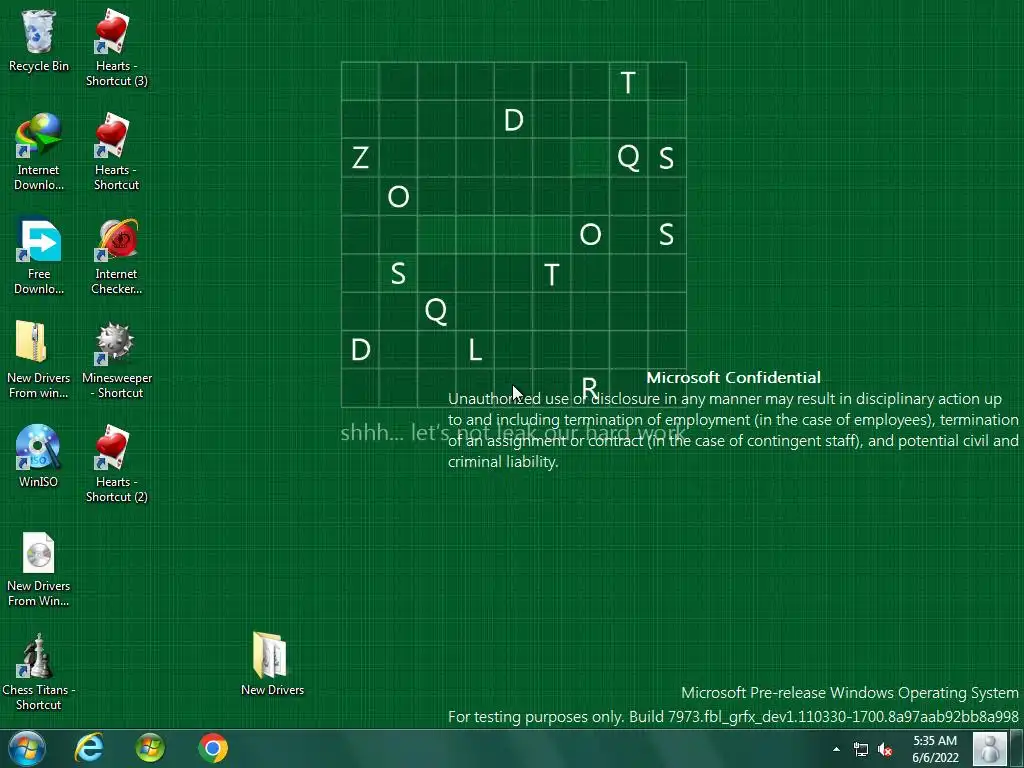Viewport: 1024px width, 768px height.
Task: Click the Hearts - Shortcut icon
Action: pyautogui.click(x=116, y=152)
